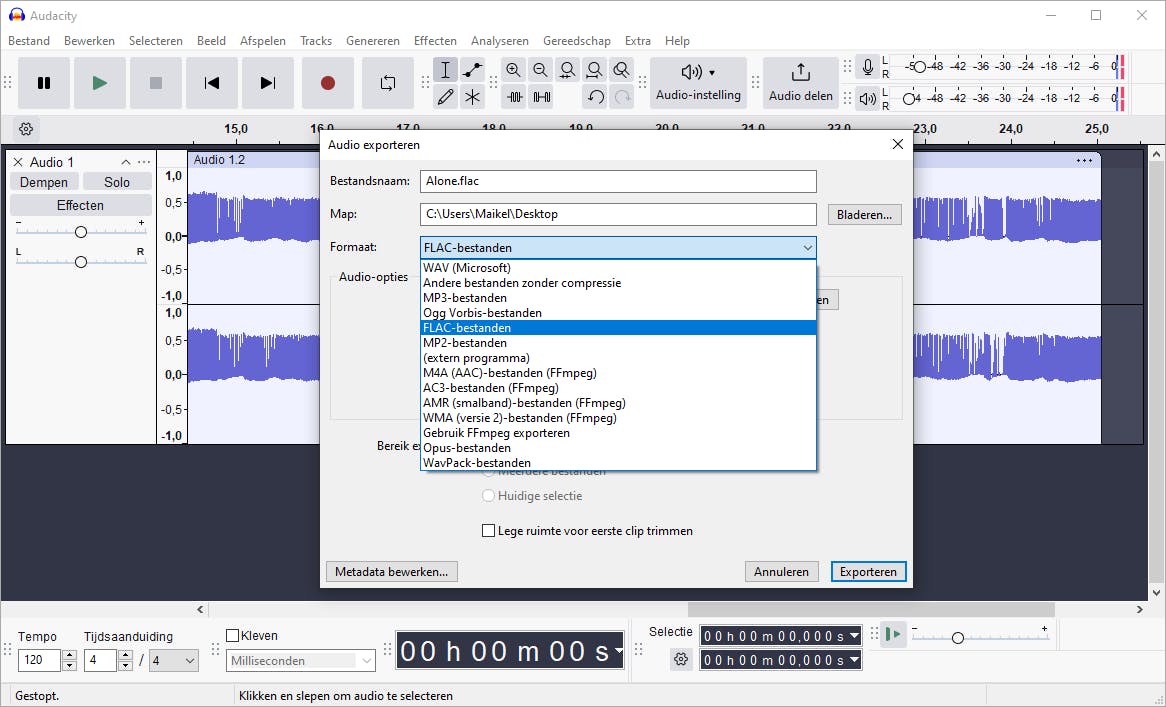
Task: Click the Undo arrow icon
Action: (595, 97)
